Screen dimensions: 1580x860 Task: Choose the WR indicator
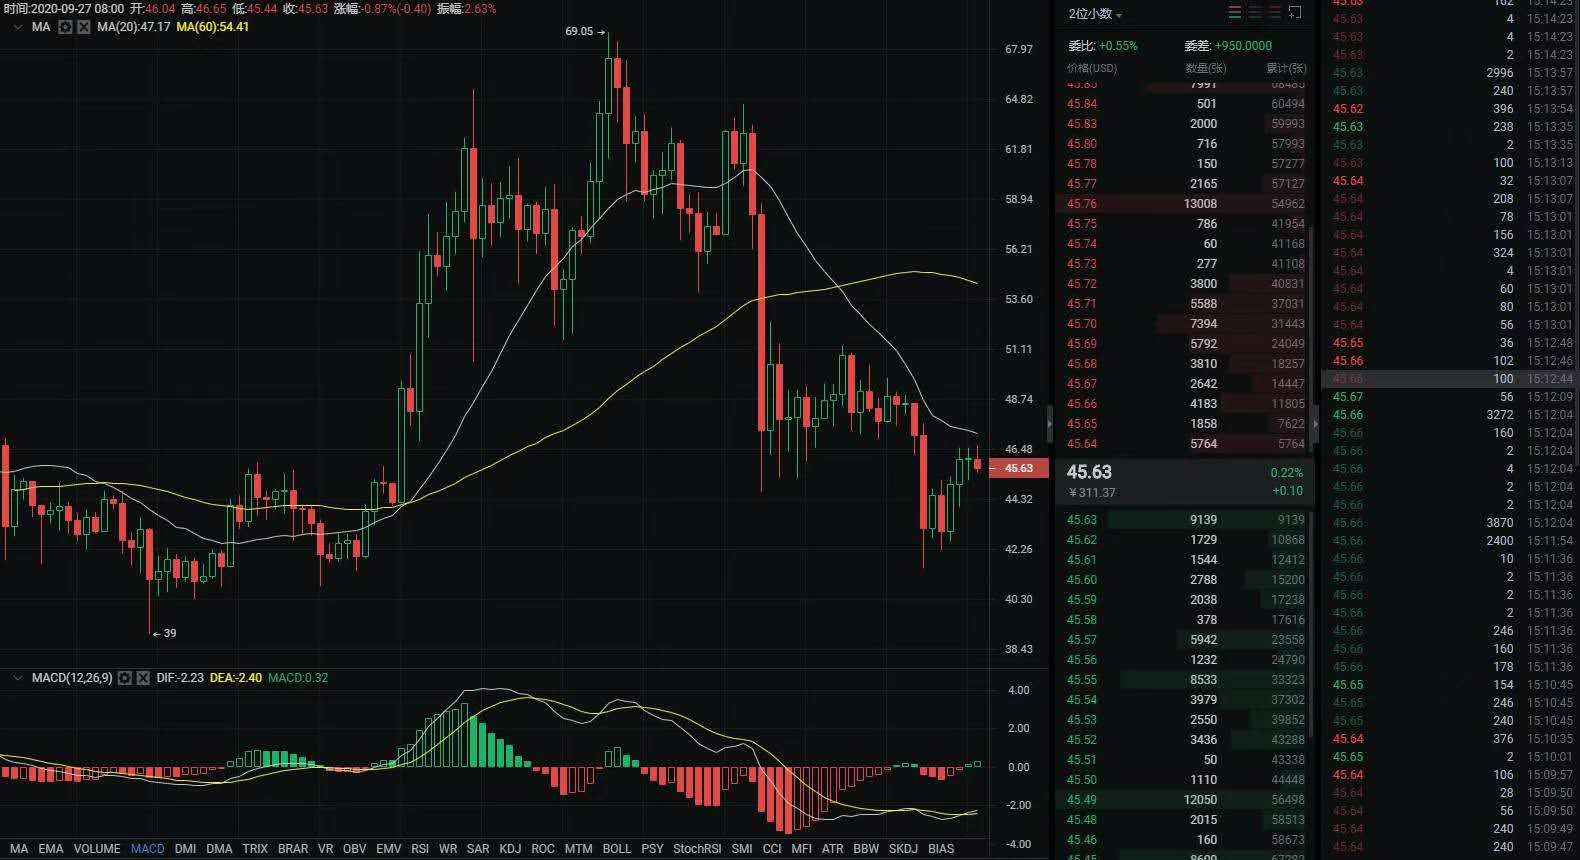point(448,848)
